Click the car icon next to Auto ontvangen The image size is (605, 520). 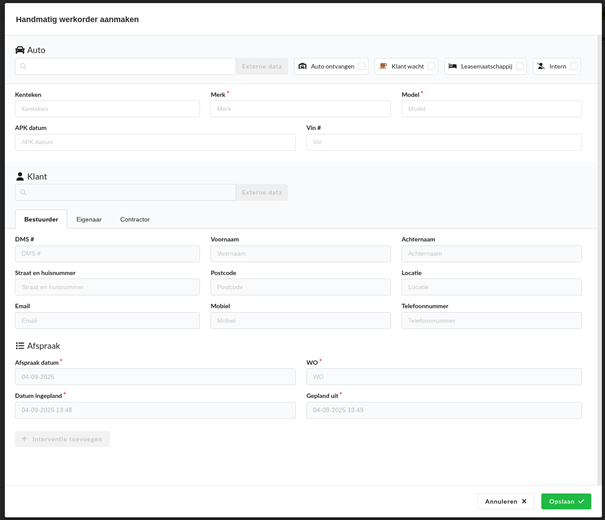coord(303,66)
